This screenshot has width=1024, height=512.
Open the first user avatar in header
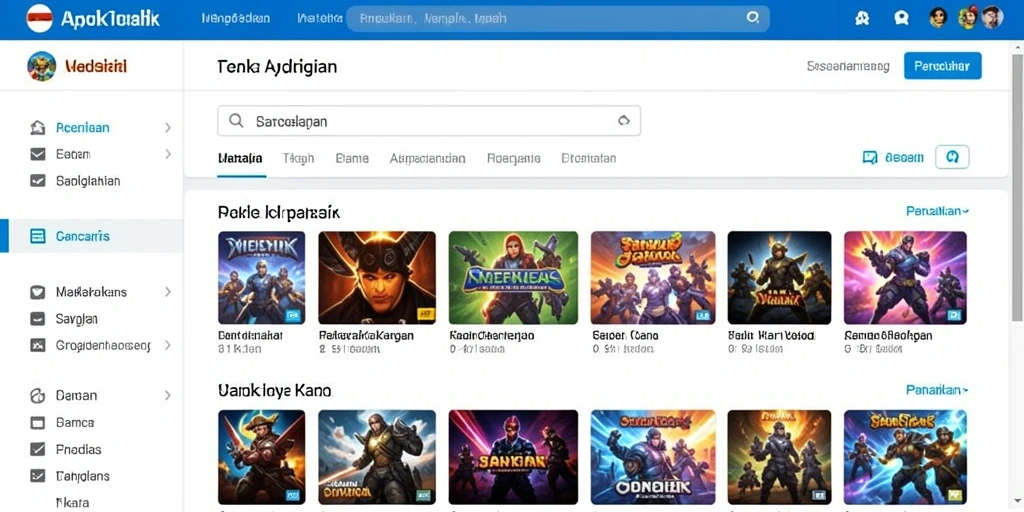click(x=938, y=18)
